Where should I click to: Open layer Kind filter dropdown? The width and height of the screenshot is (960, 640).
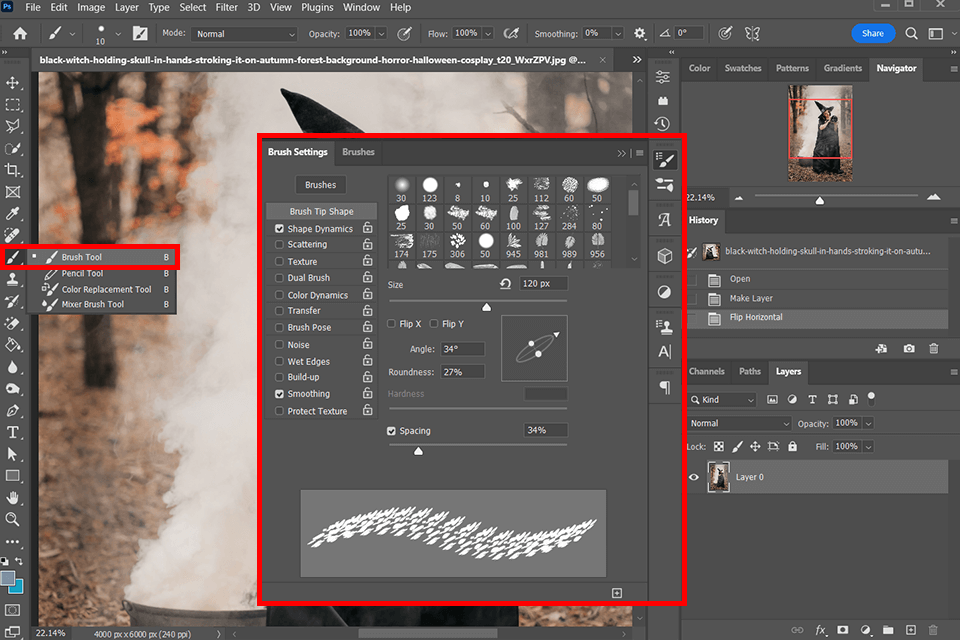(722, 400)
